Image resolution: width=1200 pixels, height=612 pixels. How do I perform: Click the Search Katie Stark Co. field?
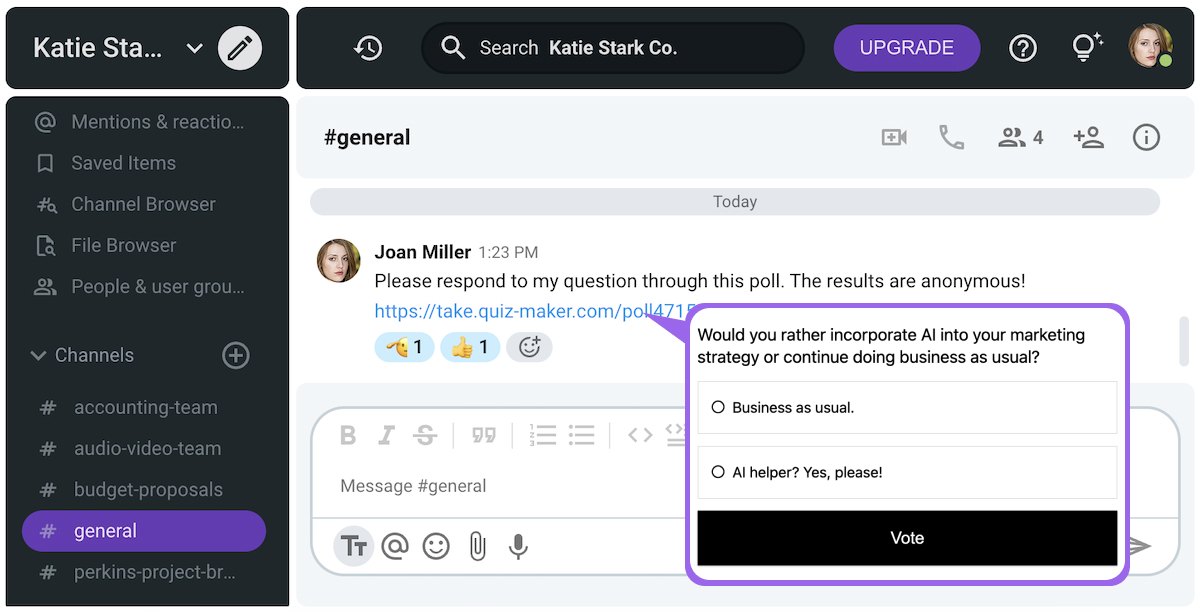(x=613, y=48)
